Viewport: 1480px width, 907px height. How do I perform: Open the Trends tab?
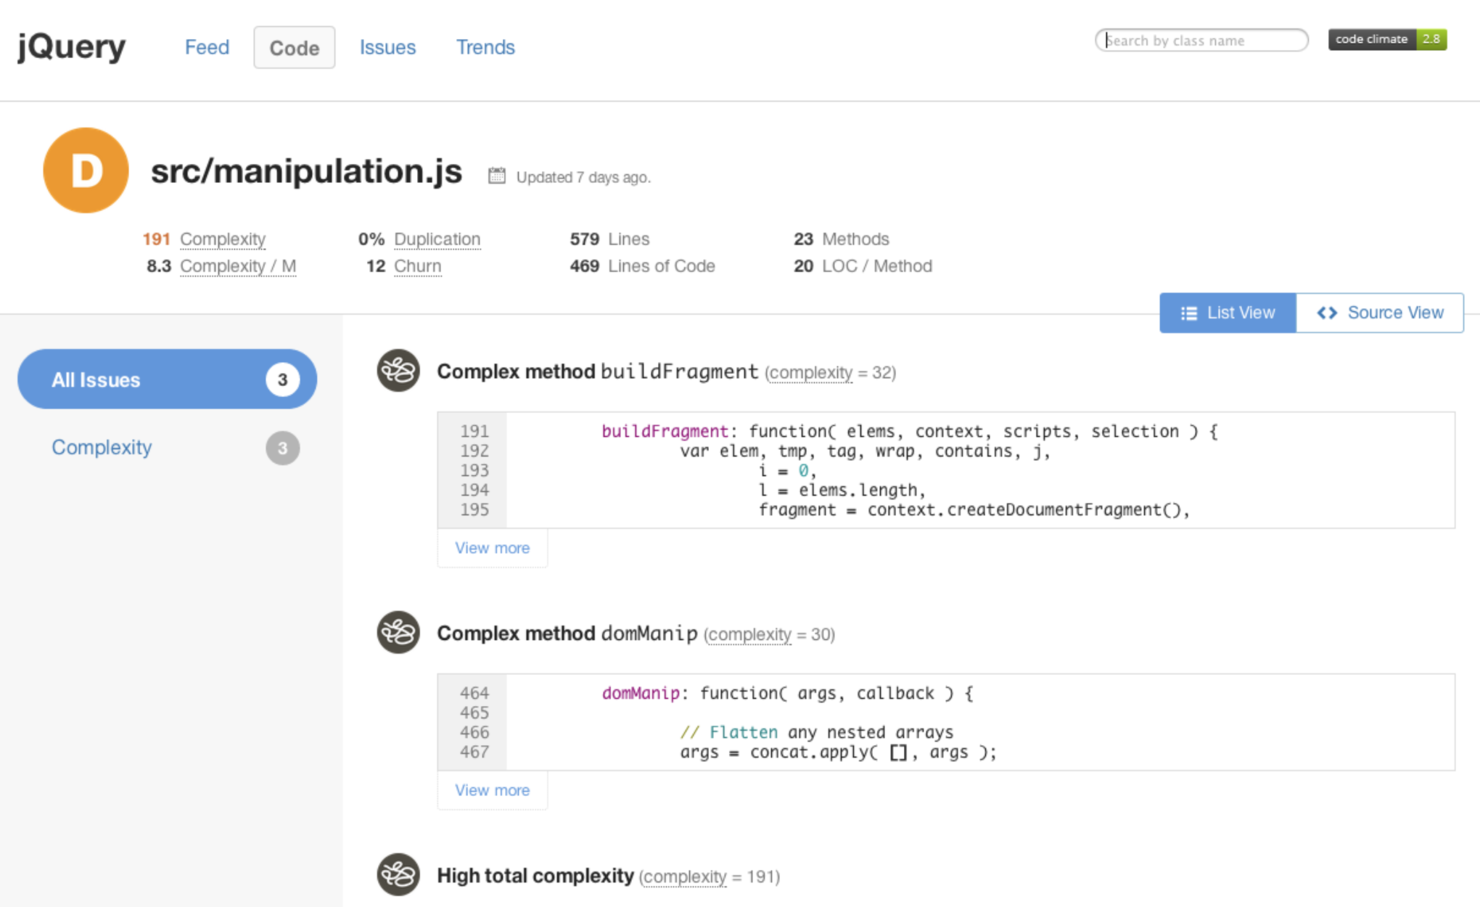pyautogui.click(x=485, y=47)
